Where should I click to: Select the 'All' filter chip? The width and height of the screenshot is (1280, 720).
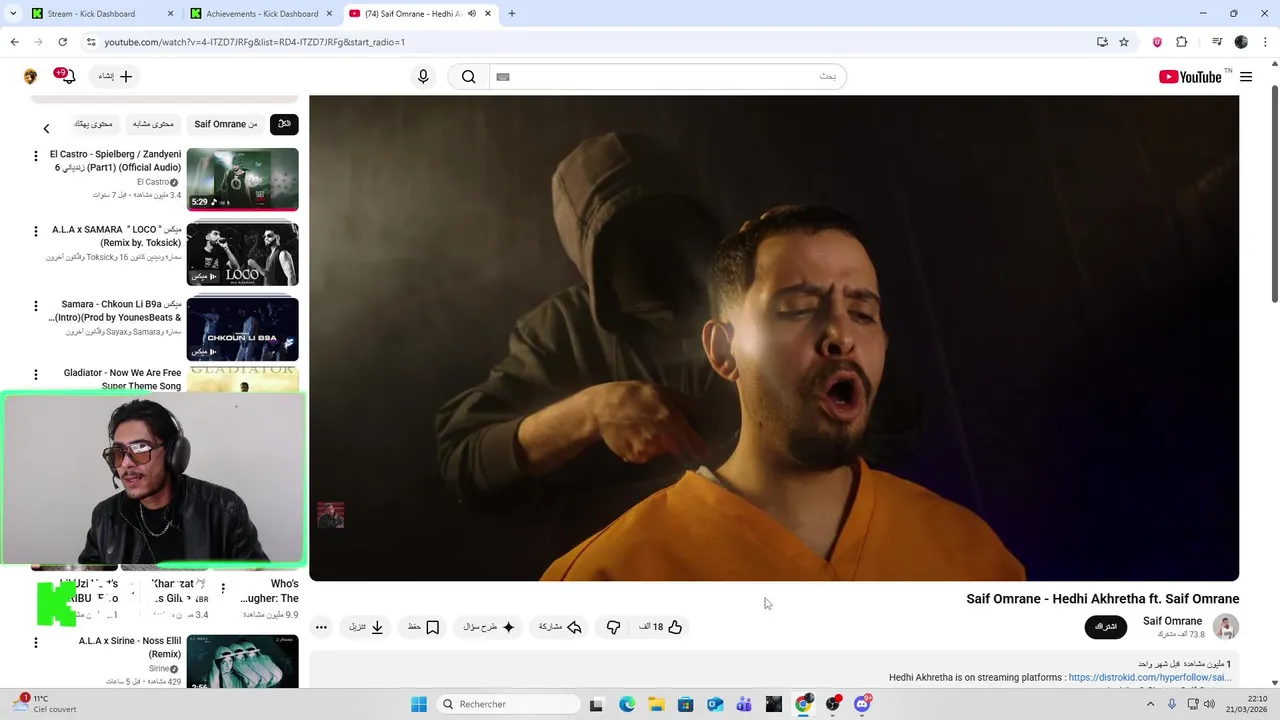coord(284,124)
